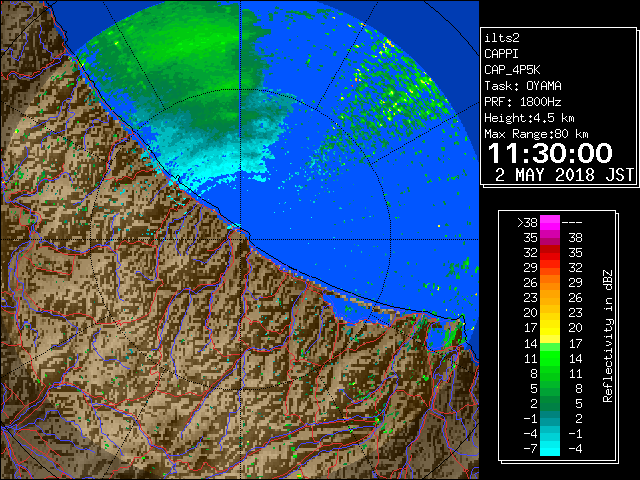Click the 'ilts2' label in info box

click(x=502, y=38)
